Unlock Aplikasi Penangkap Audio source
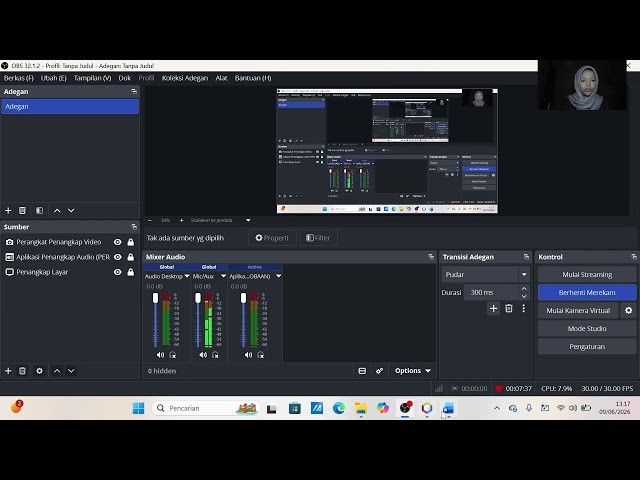Viewport: 640px width, 480px height. (x=131, y=257)
